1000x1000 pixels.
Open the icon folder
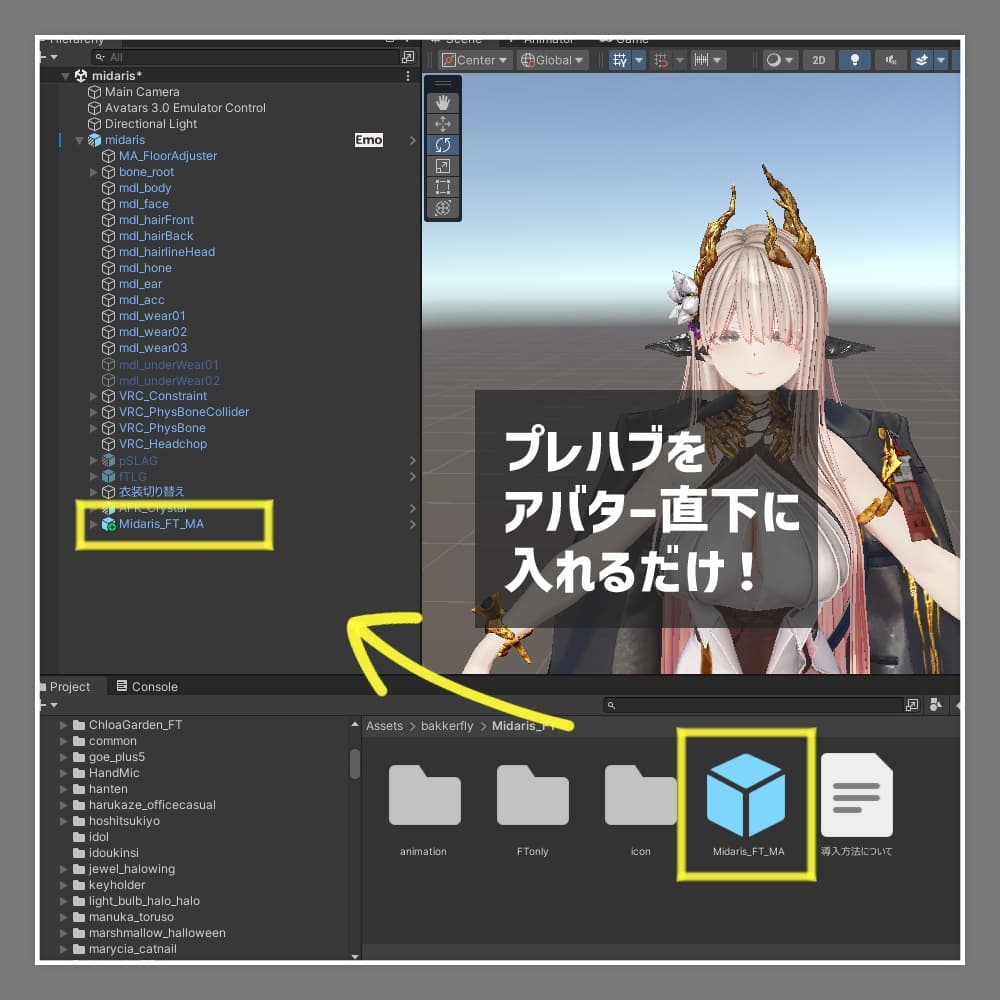[x=640, y=811]
